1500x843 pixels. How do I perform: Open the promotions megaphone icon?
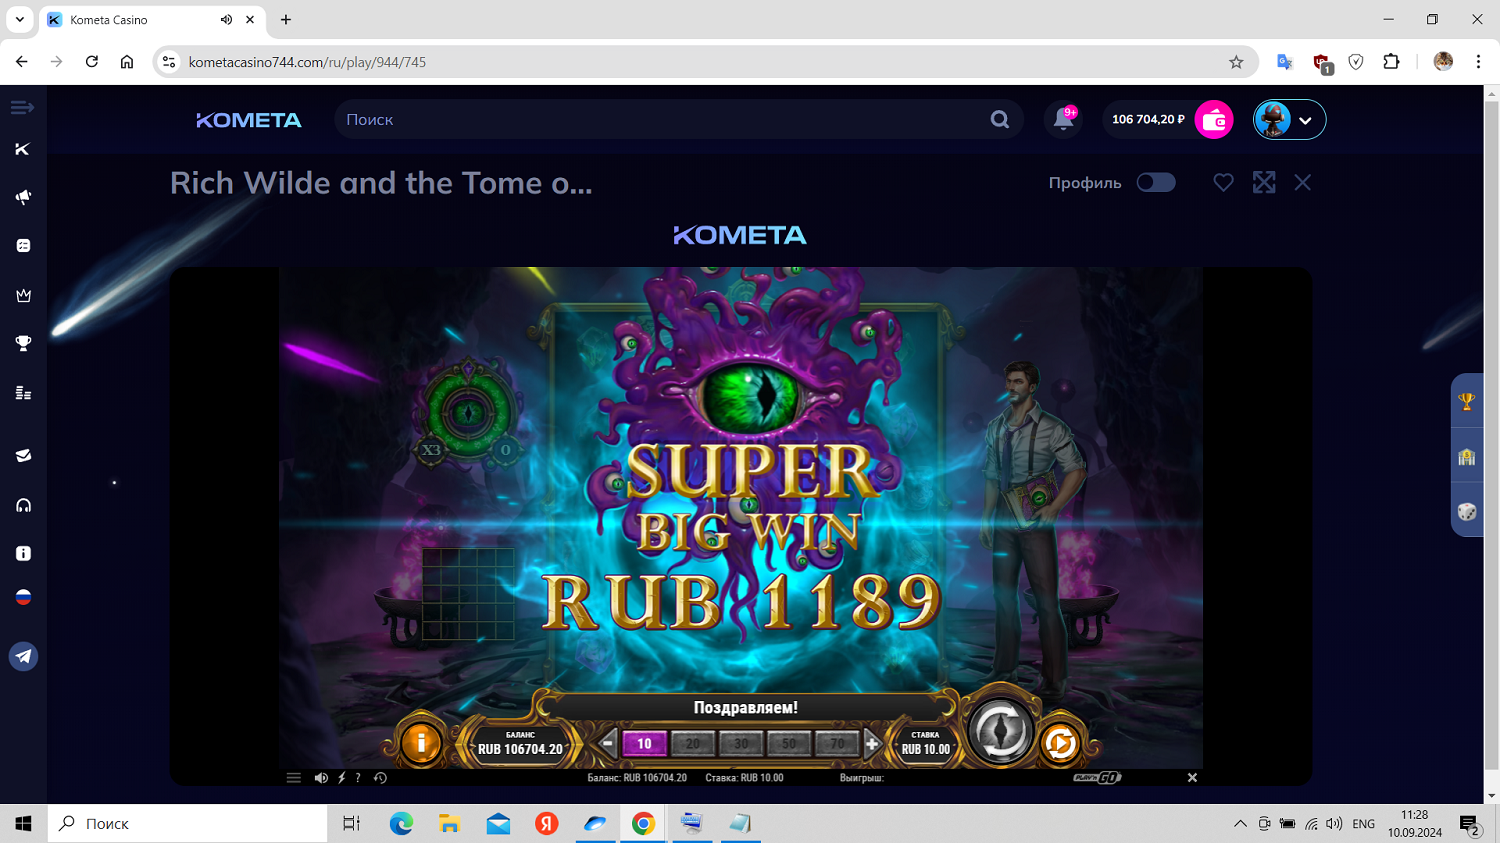pyautogui.click(x=23, y=197)
